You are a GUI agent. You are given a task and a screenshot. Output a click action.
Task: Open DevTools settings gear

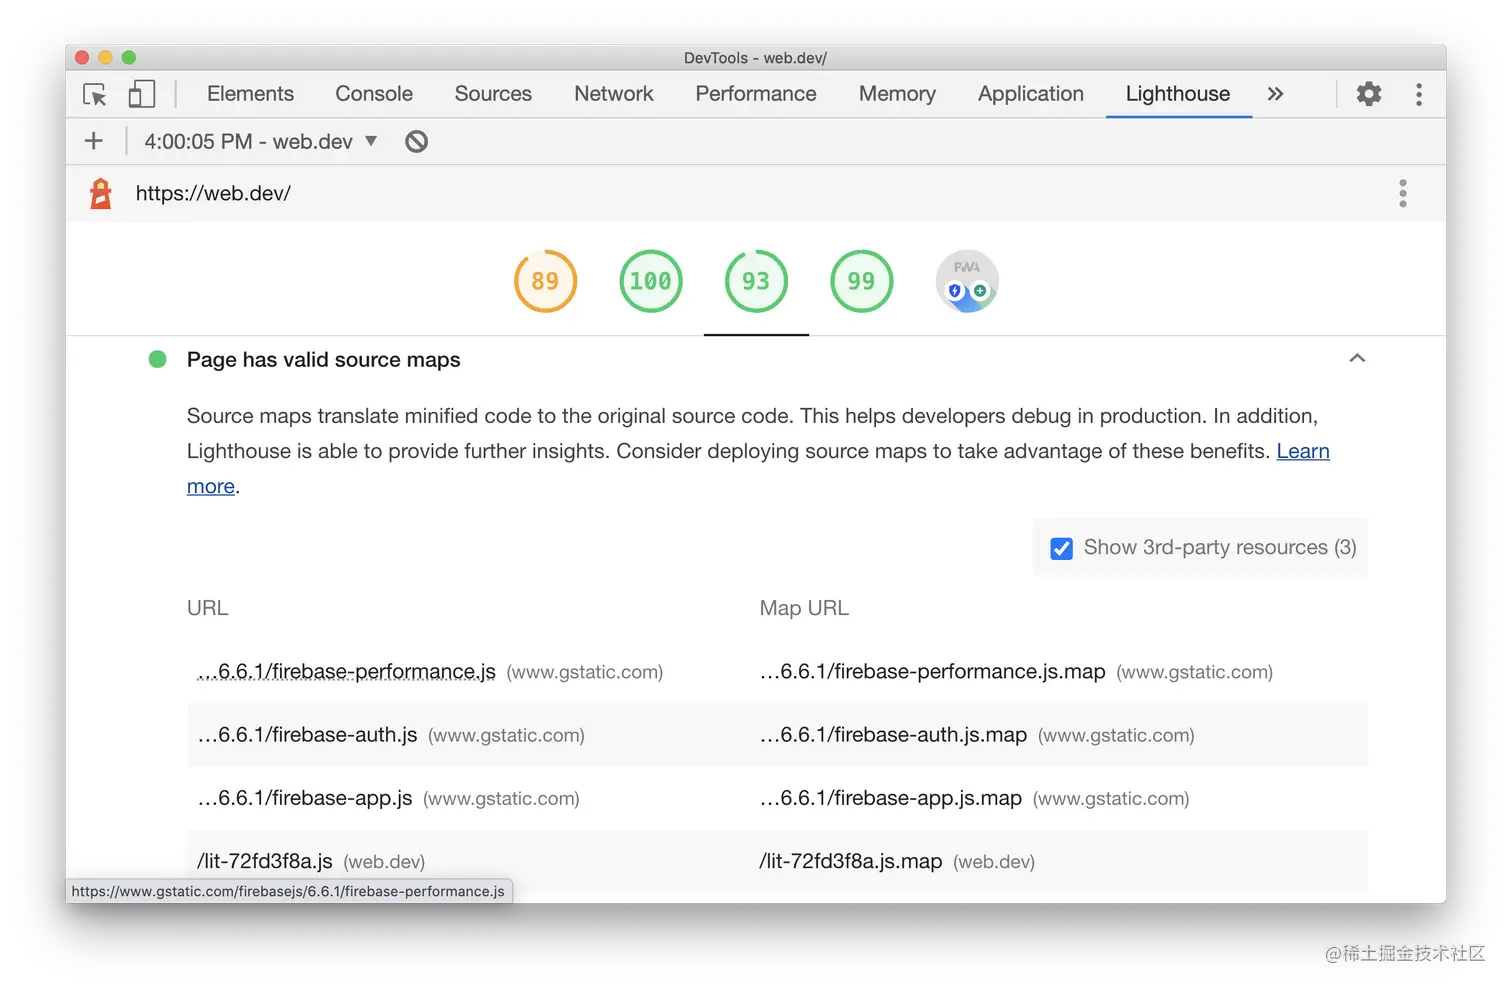point(1369,94)
